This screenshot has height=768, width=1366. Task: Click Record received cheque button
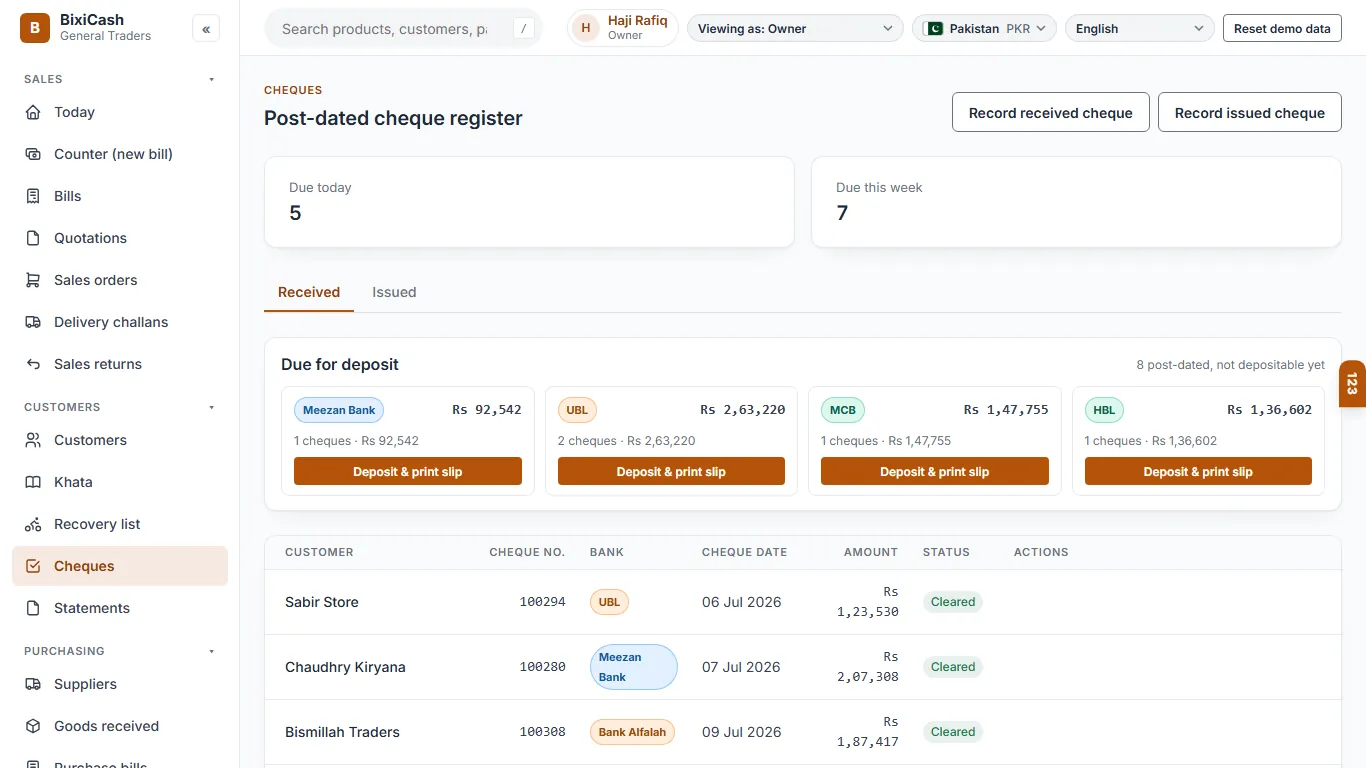[x=1051, y=113]
